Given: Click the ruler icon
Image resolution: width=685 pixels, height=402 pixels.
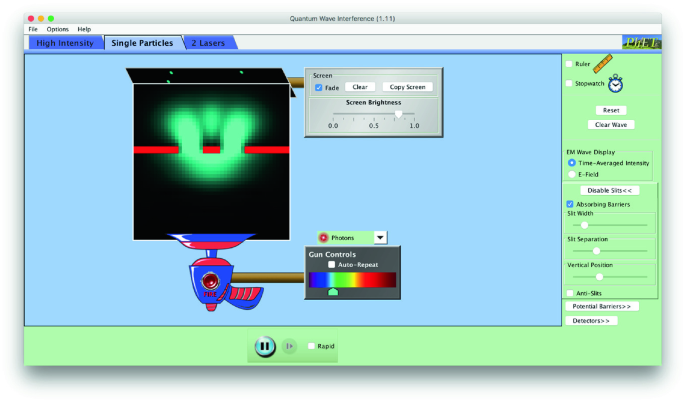Looking at the screenshot, I should coord(602,65).
